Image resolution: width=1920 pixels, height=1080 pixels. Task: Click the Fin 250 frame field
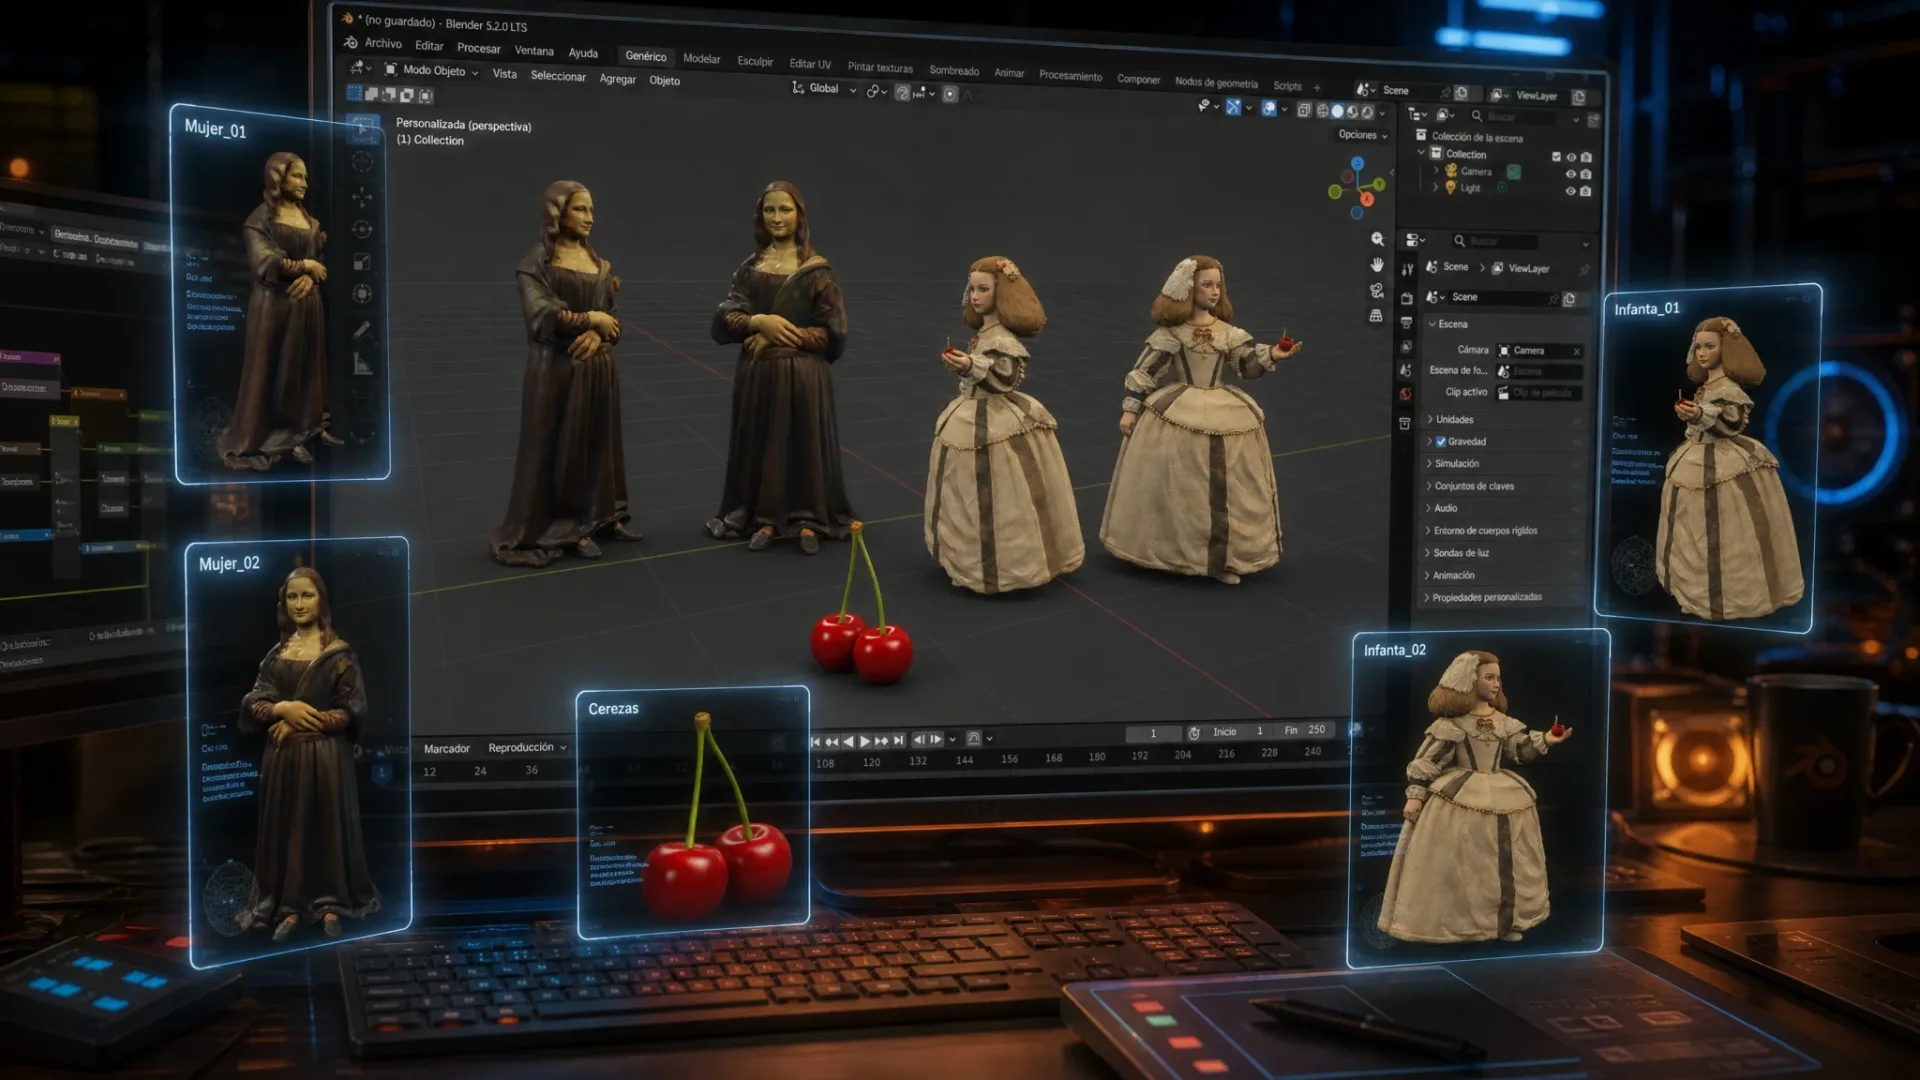(x=1305, y=730)
